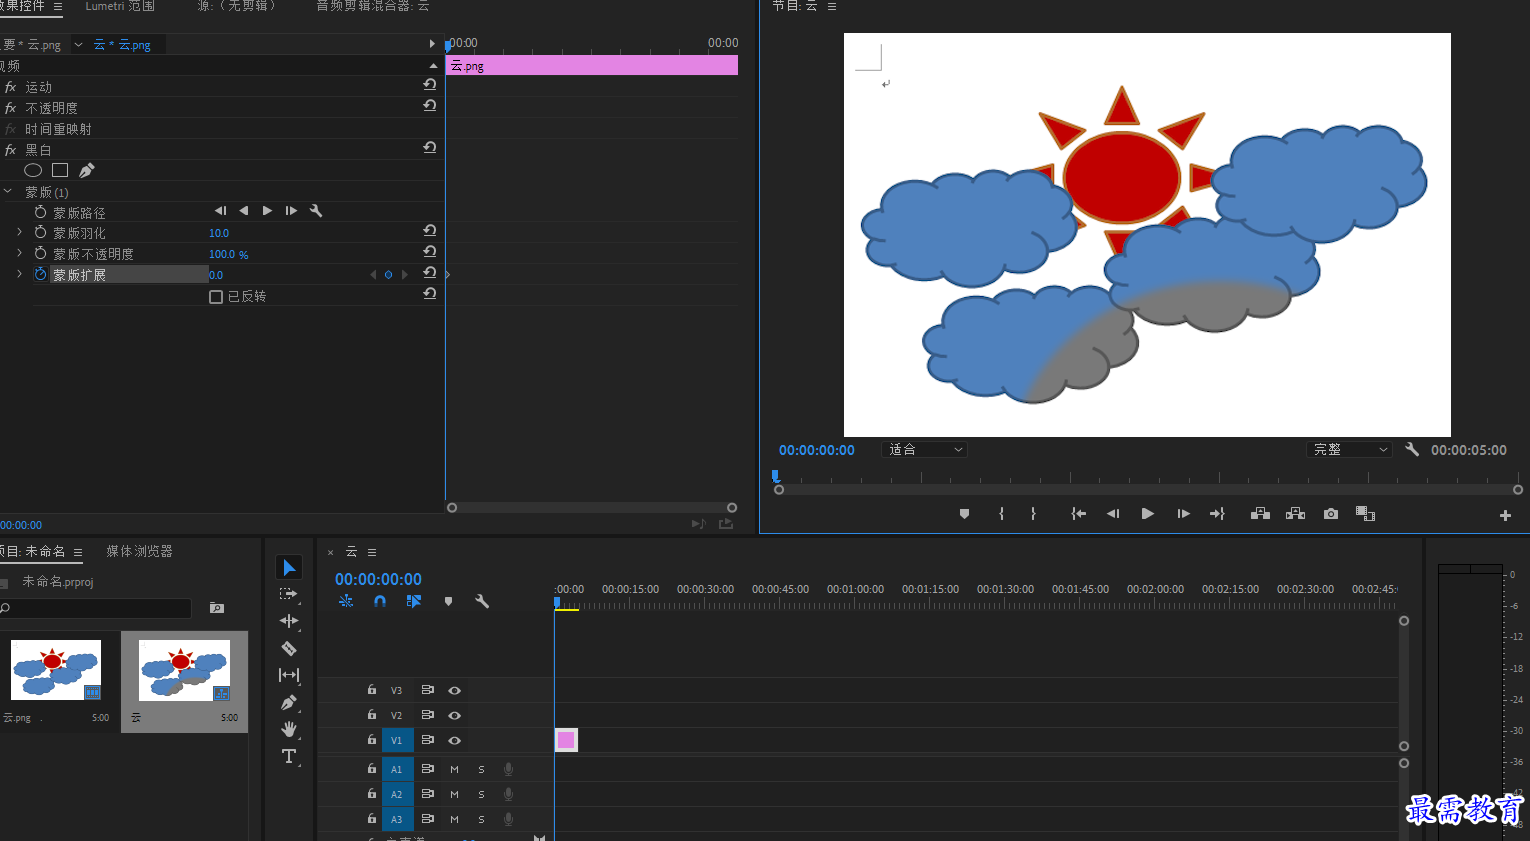
Task: Mute audio track A1
Action: point(454,769)
